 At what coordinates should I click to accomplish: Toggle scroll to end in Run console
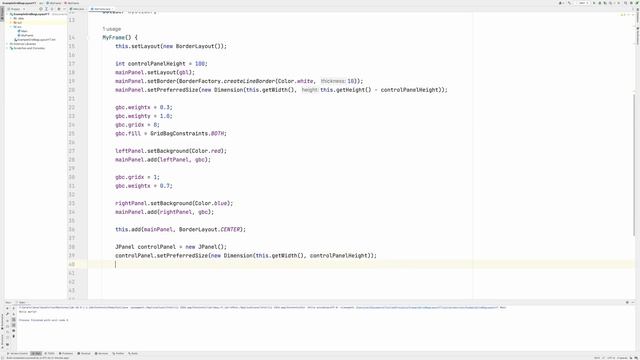(13, 325)
